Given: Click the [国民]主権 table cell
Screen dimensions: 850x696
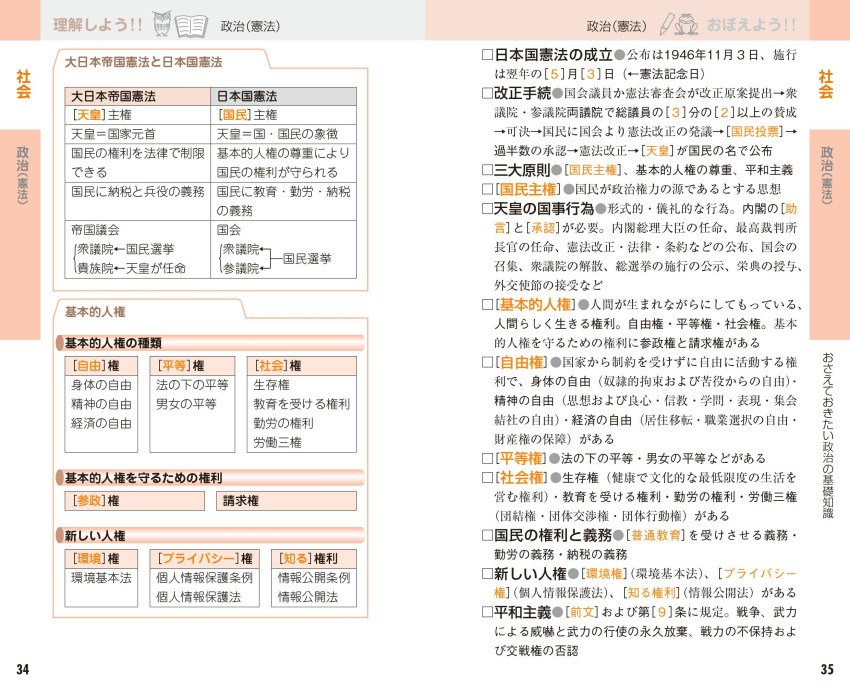Looking at the screenshot, I should (x=284, y=115).
